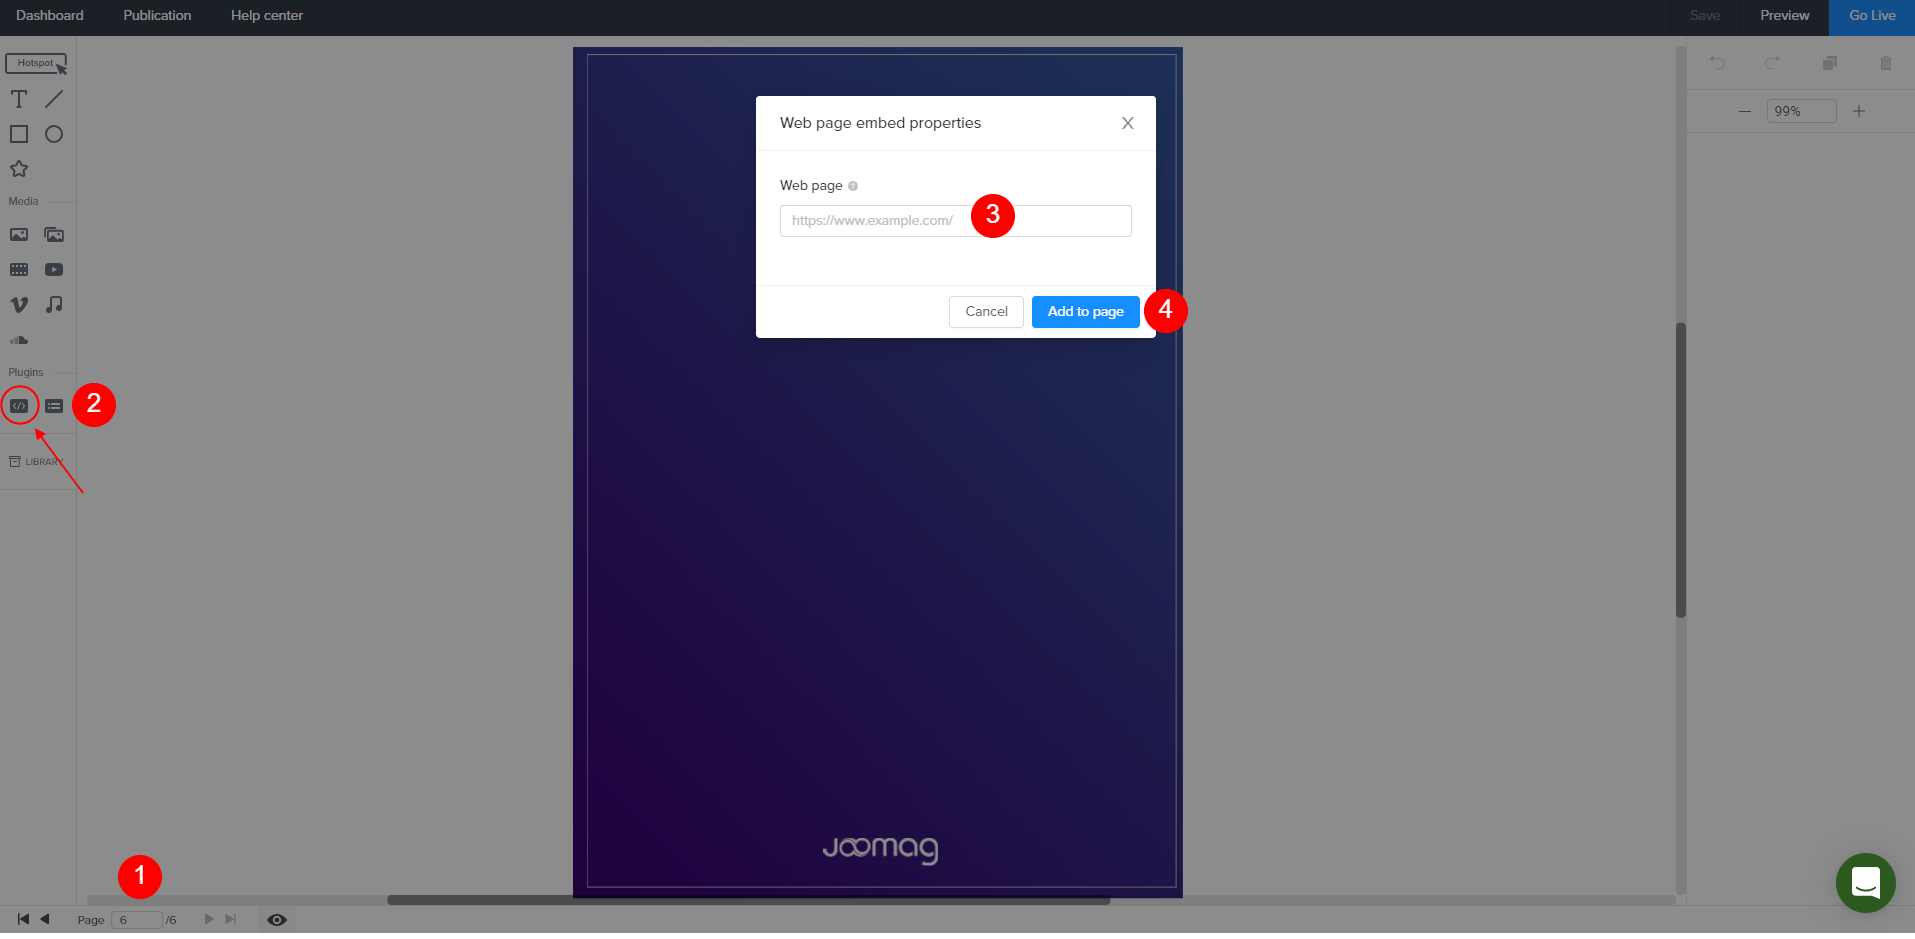
Task: Click Add to page button
Action: (1085, 312)
